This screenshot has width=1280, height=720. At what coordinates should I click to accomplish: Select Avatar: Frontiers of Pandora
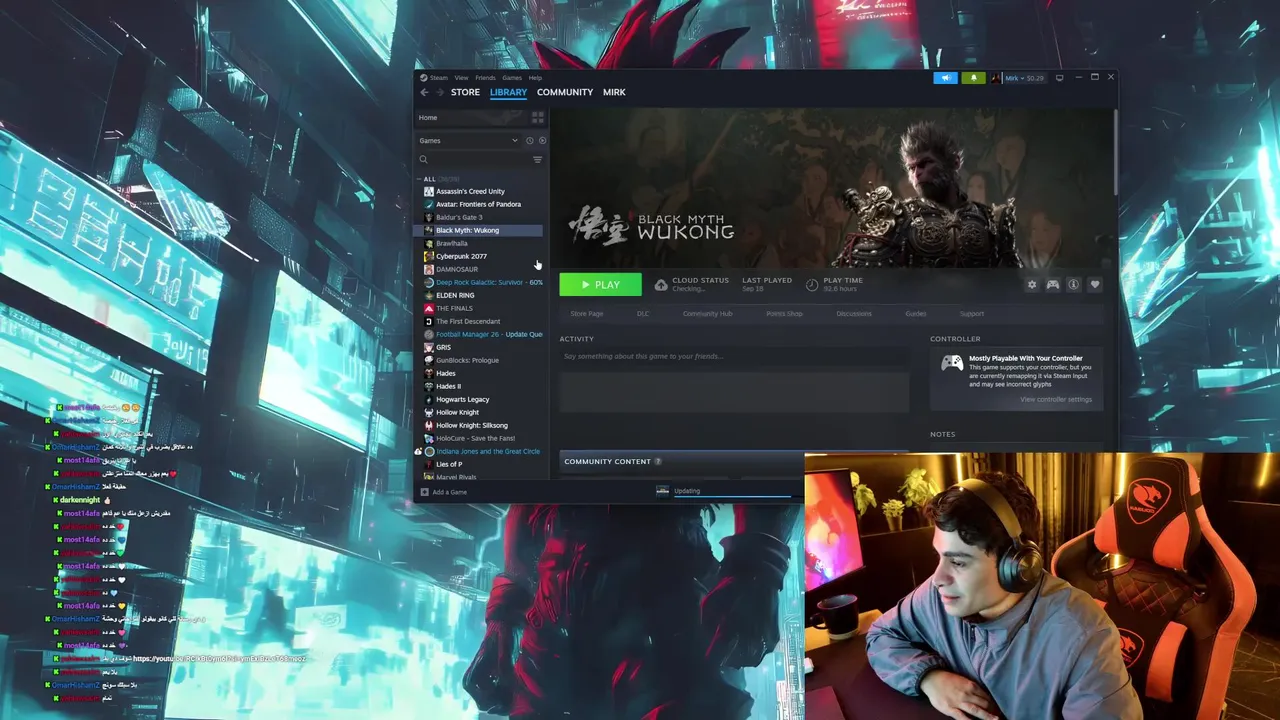478,204
